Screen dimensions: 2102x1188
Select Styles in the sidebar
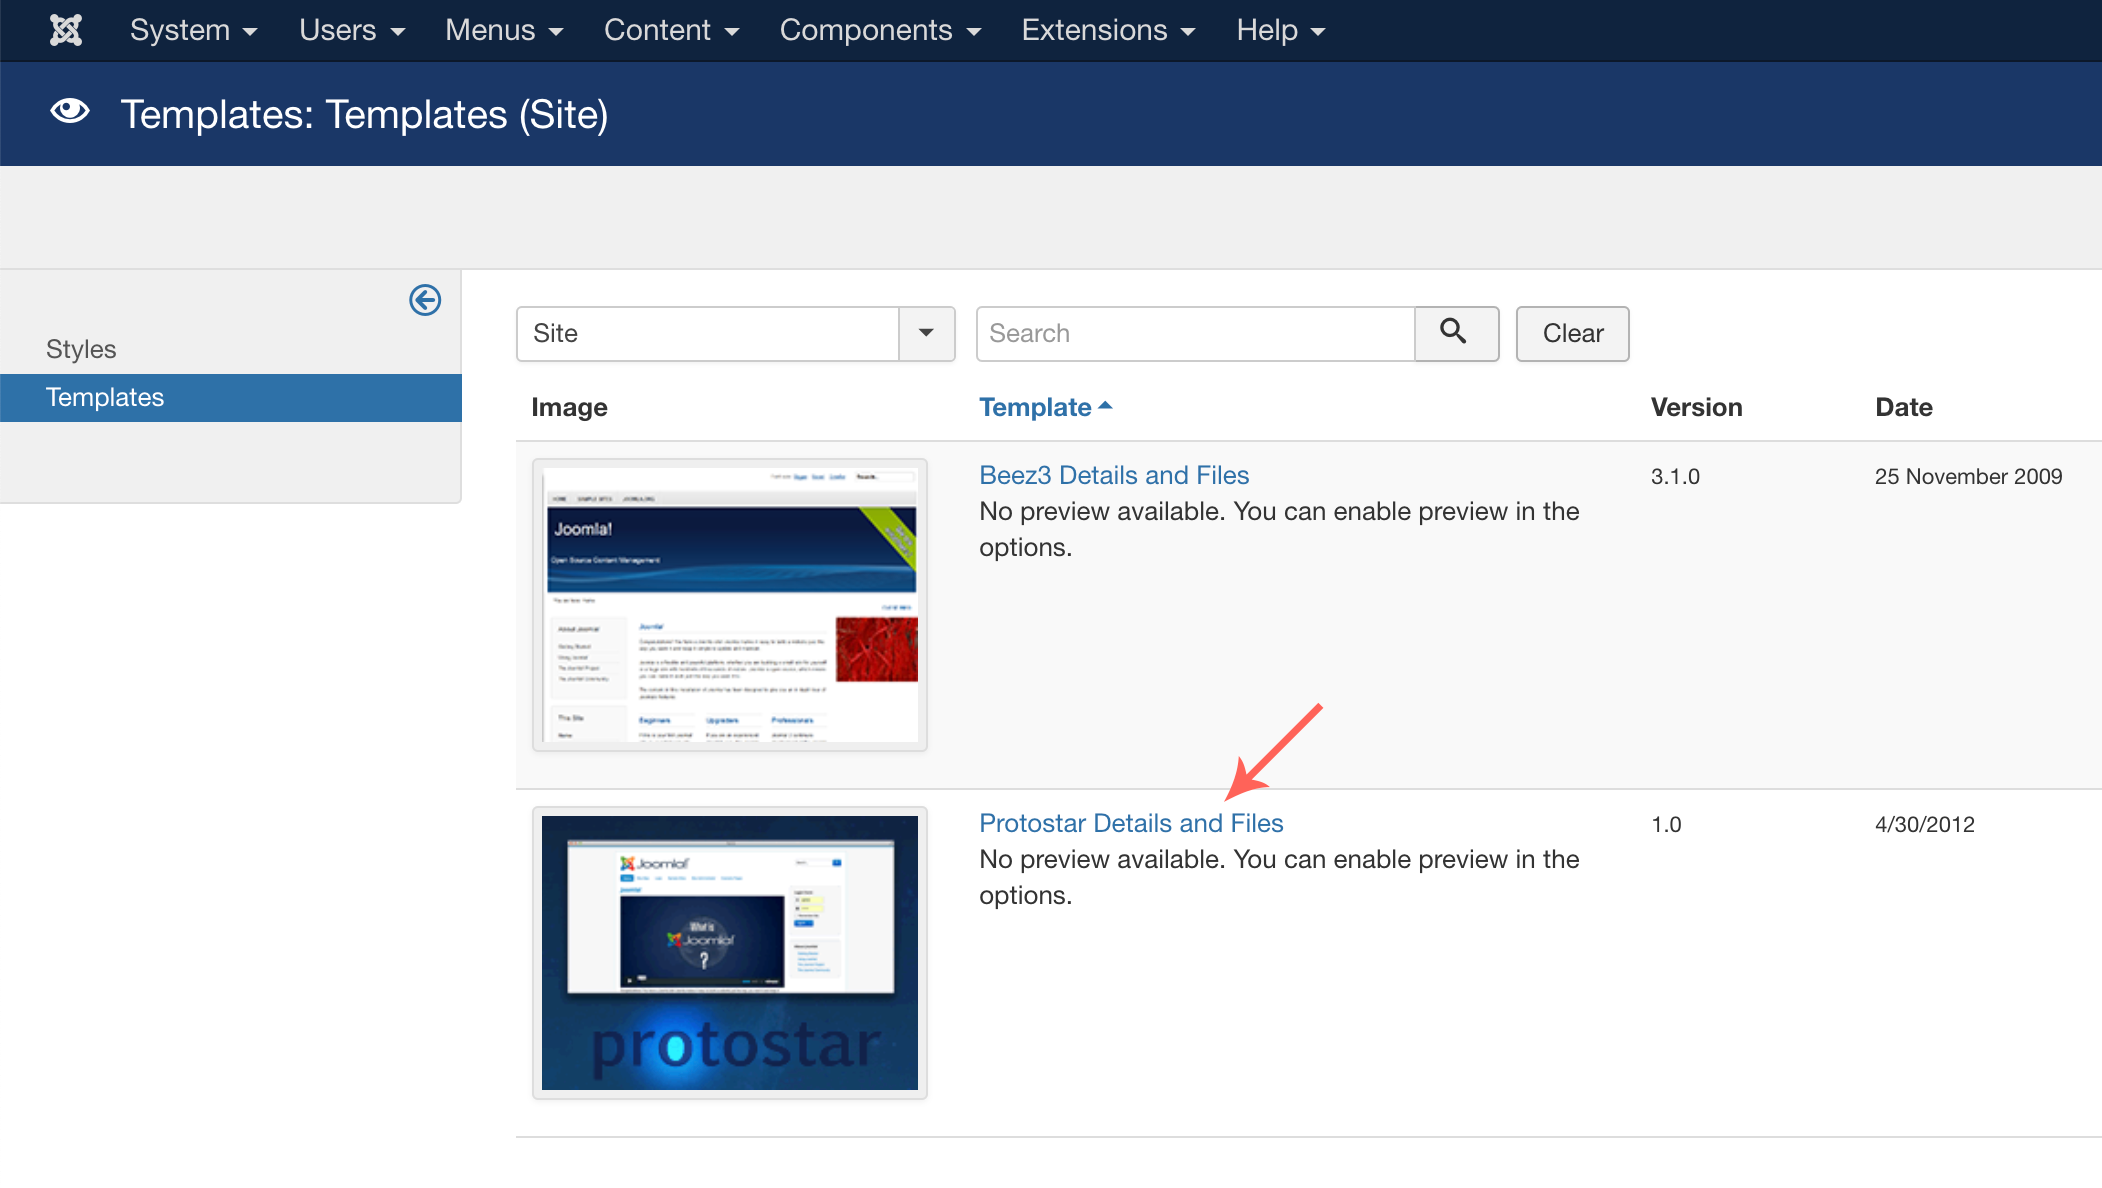point(81,349)
